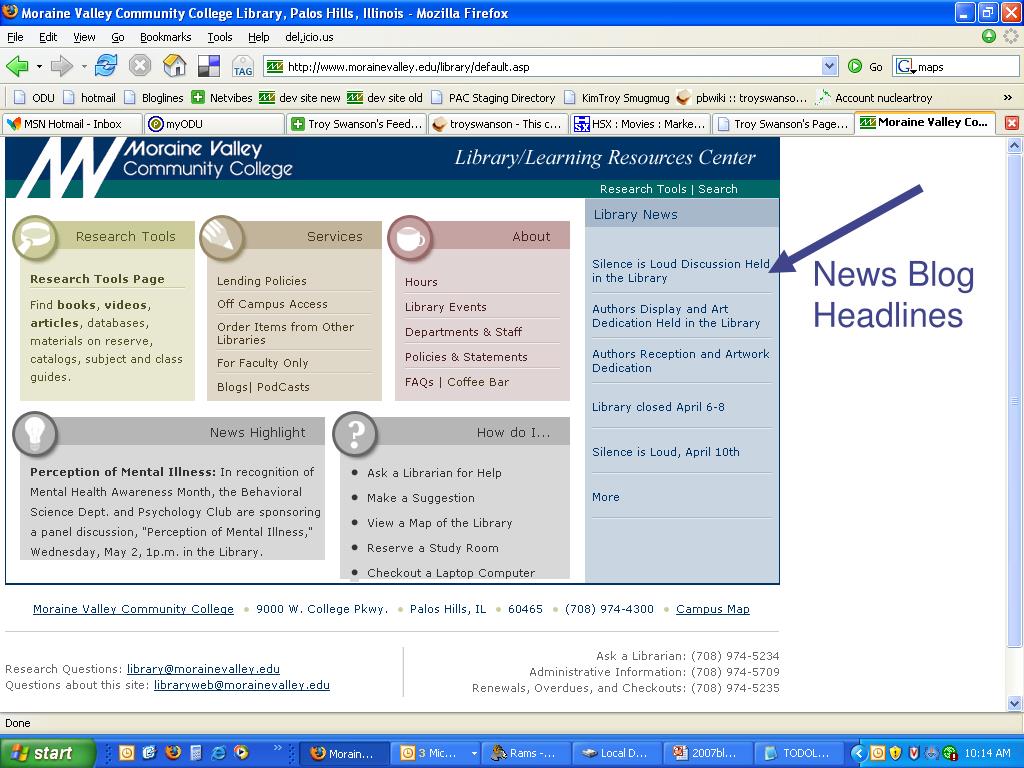The height and width of the screenshot is (768, 1024).
Task: Click the green Go arrow icon
Action: [x=855, y=66]
